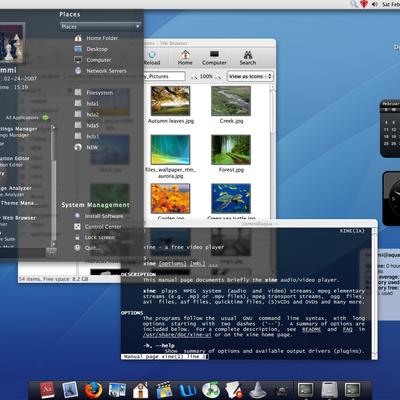Click Computer in the File Browser toolbar

[x=214, y=58]
